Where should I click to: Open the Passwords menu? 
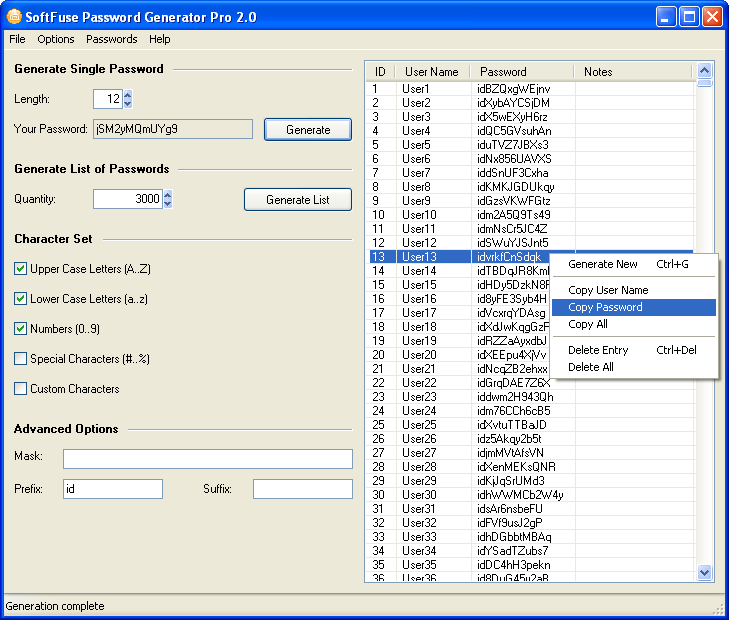coord(112,39)
